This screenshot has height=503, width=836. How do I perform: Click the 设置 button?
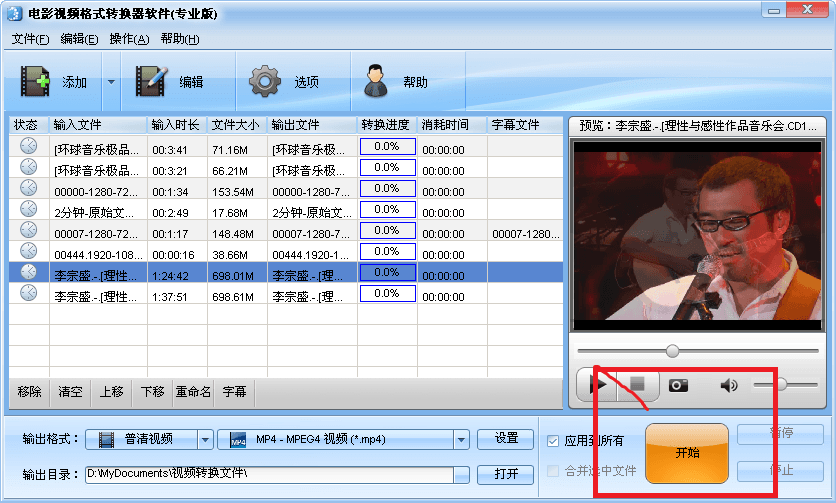click(x=506, y=438)
